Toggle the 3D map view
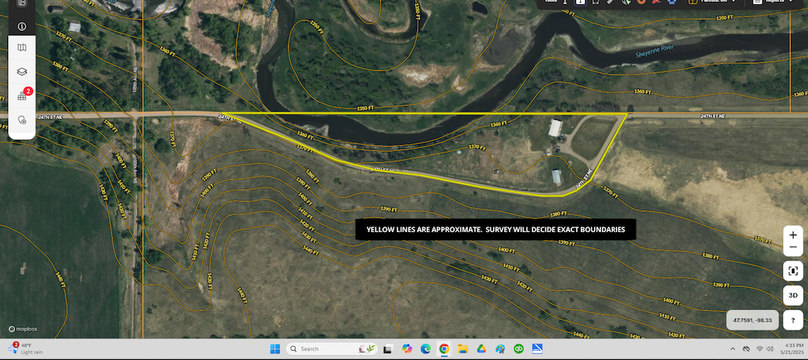 [x=793, y=296]
